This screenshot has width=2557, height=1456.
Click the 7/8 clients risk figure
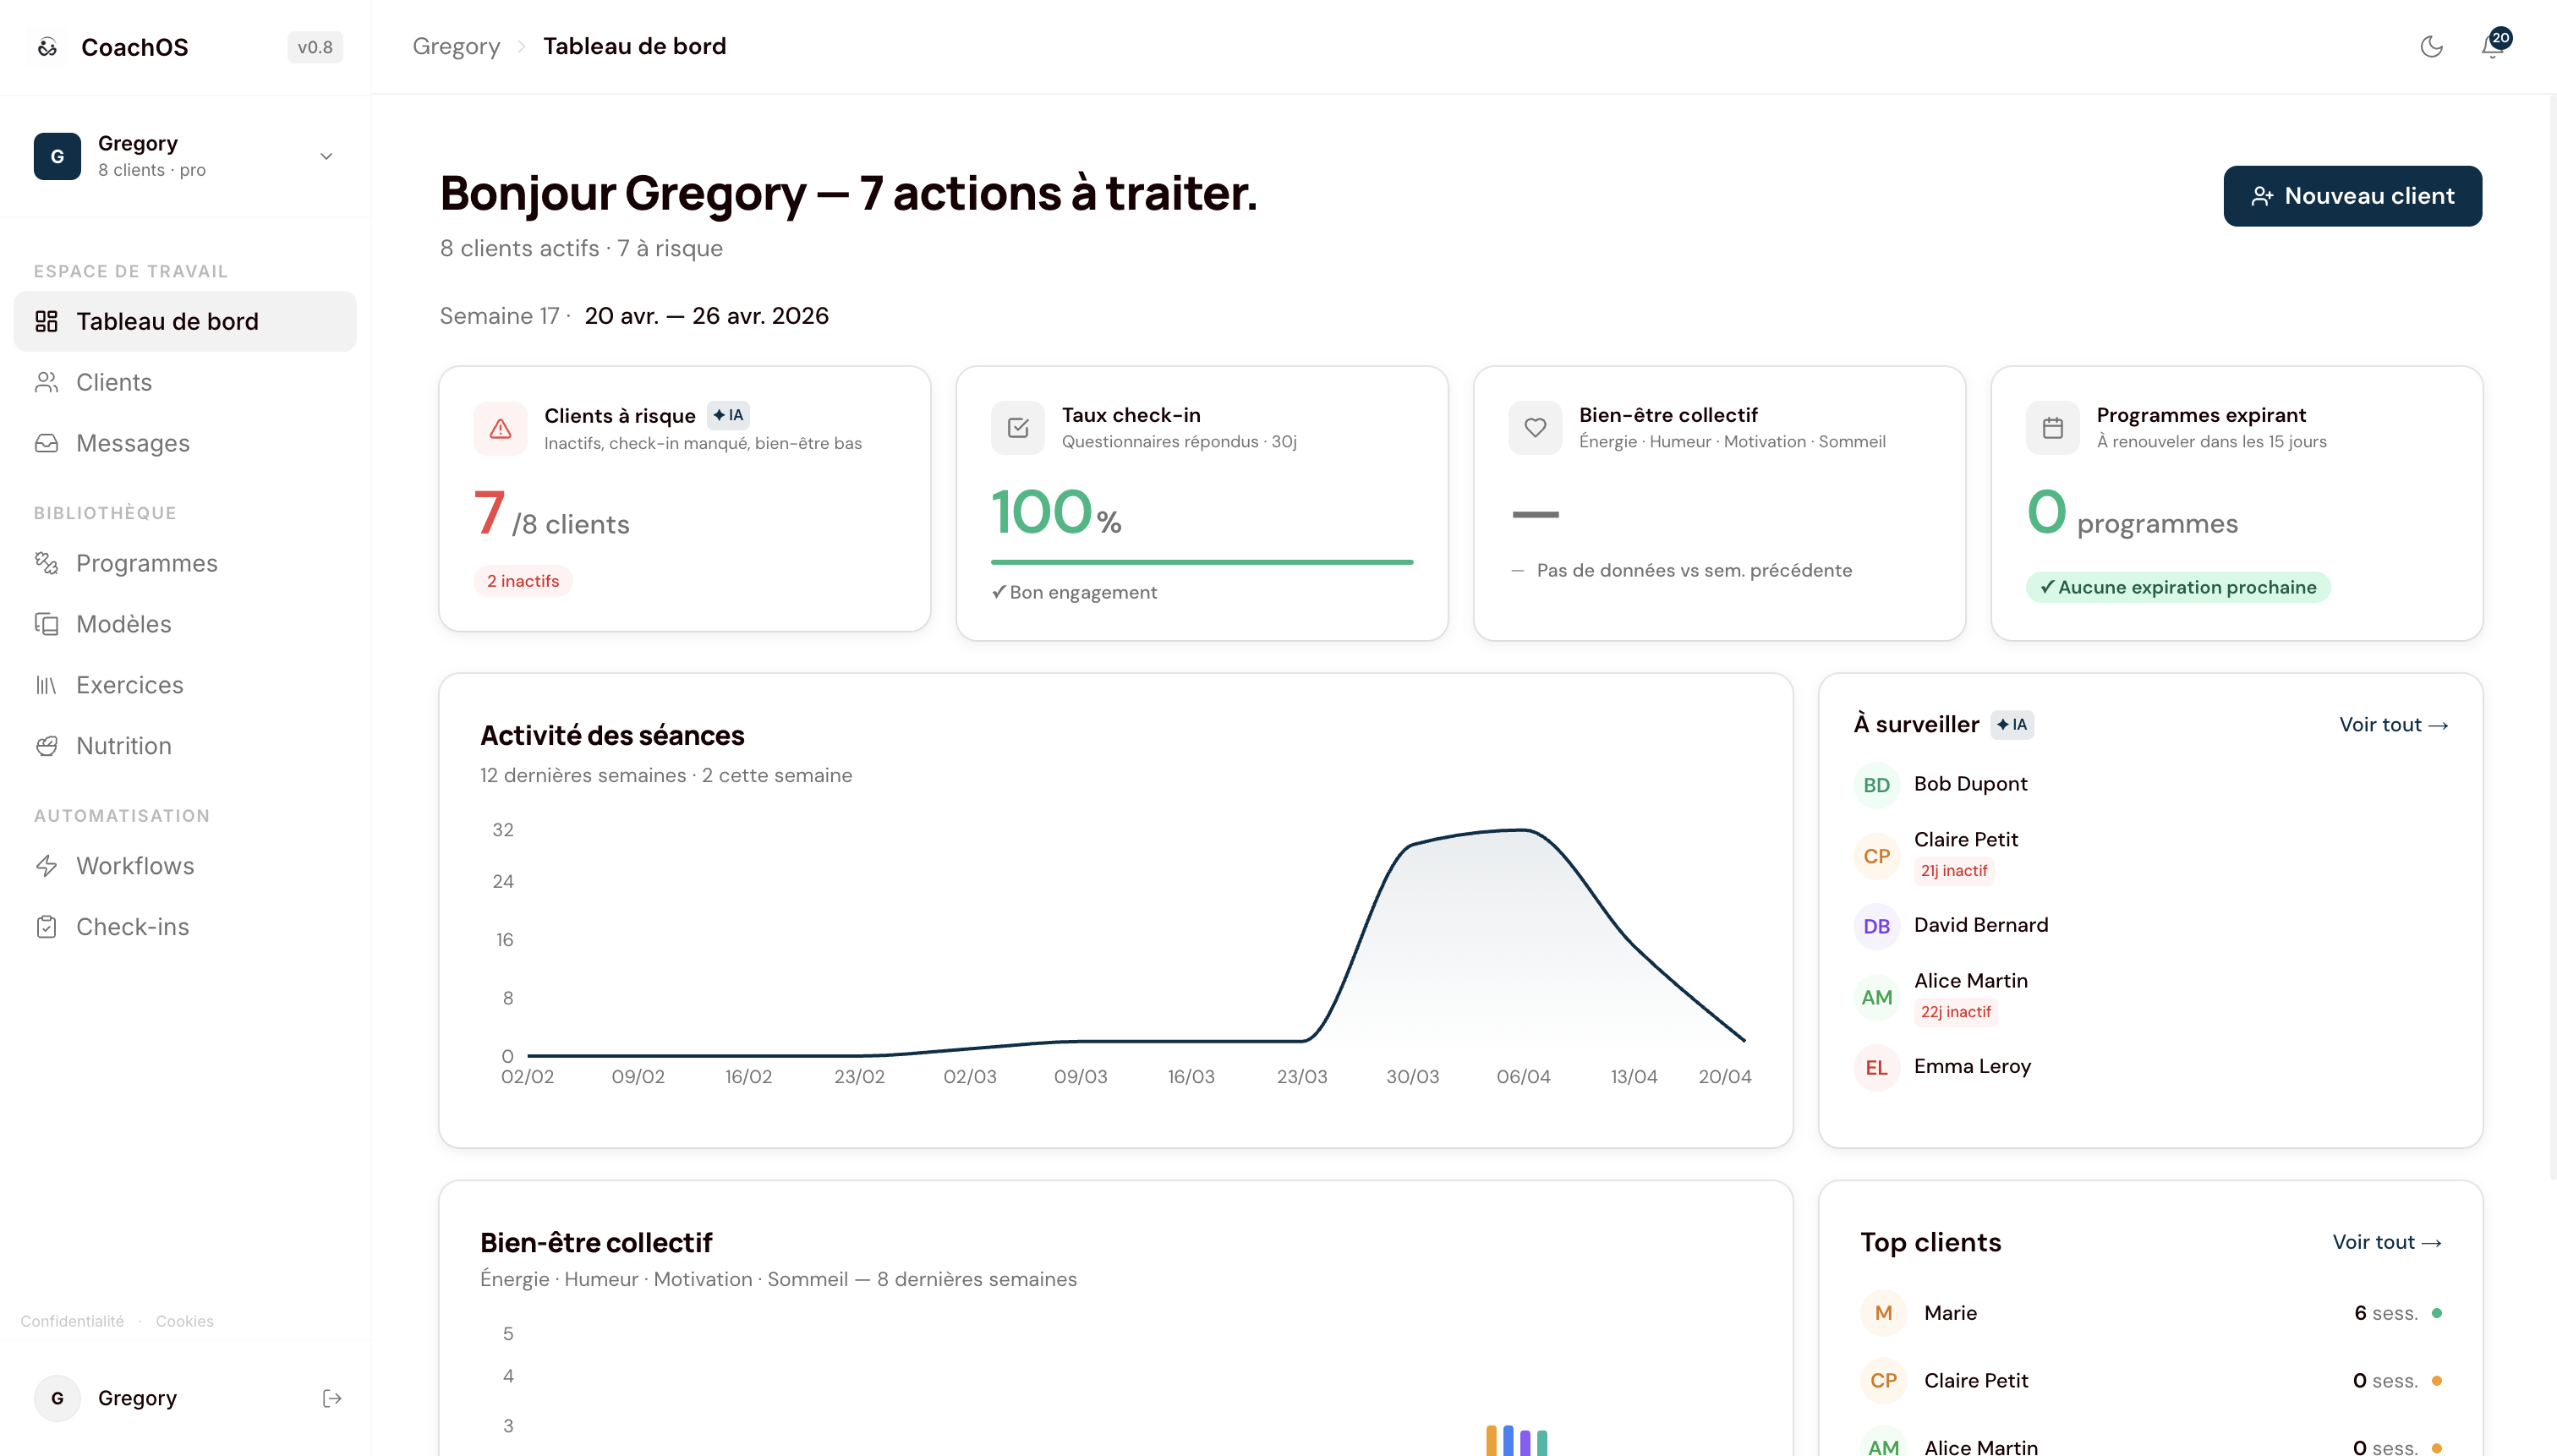point(551,514)
